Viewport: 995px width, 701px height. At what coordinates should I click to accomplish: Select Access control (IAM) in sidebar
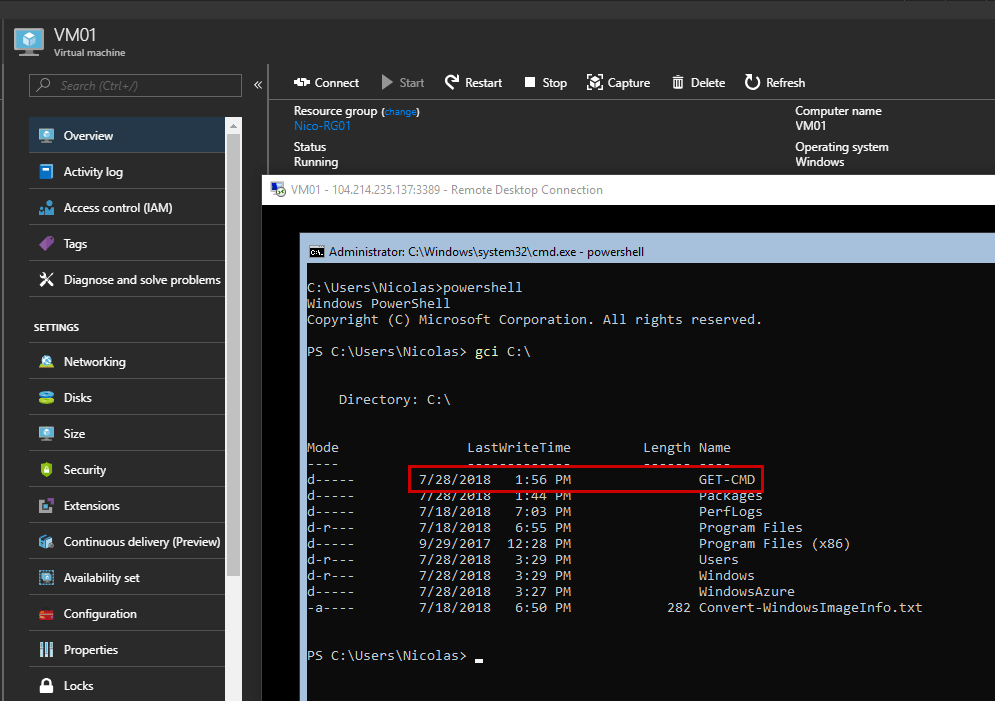point(127,207)
